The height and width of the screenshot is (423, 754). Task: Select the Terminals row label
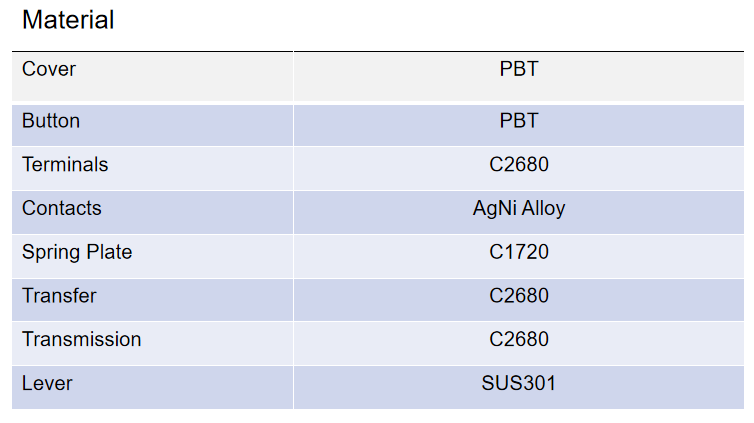coord(65,164)
